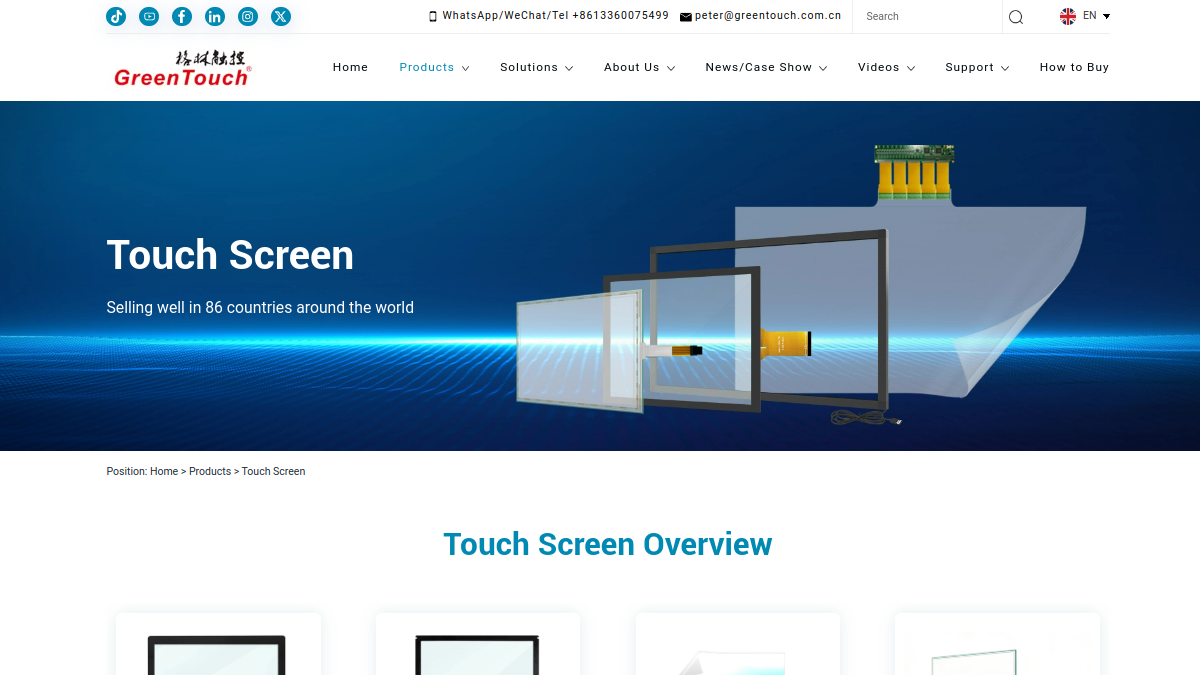Go to the Home menu item
The height and width of the screenshot is (675, 1200).
click(350, 67)
